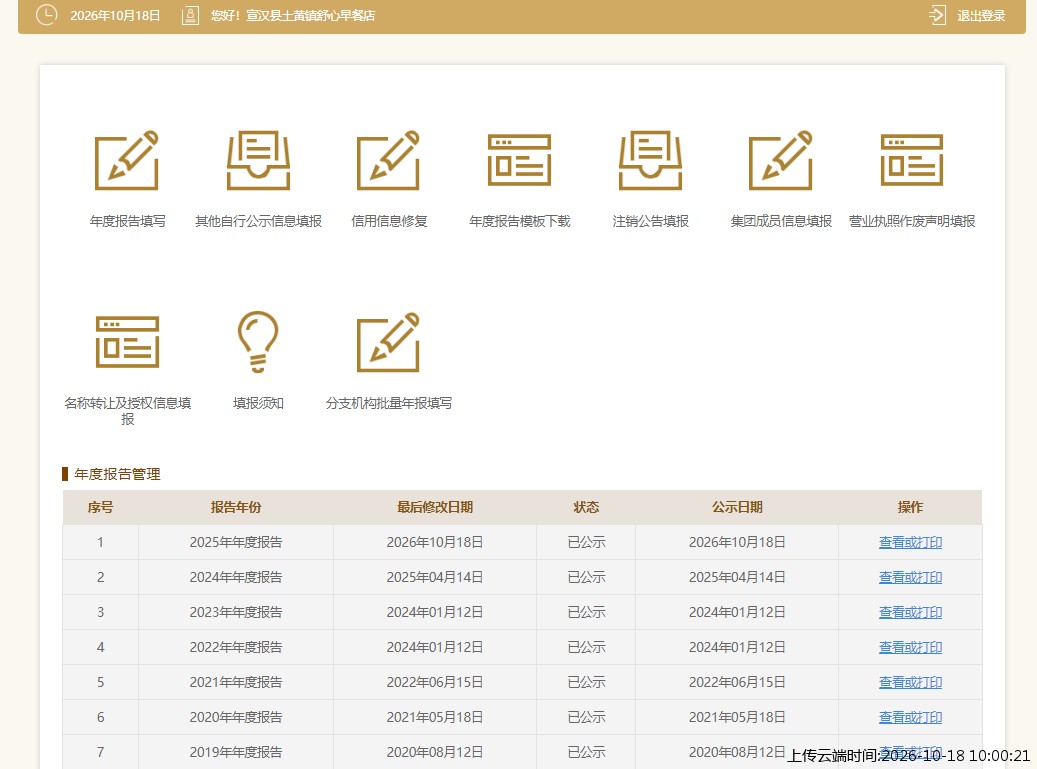Click the 2022年06月15日 last modified date cell
The width and height of the screenshot is (1037, 769).
pos(435,682)
